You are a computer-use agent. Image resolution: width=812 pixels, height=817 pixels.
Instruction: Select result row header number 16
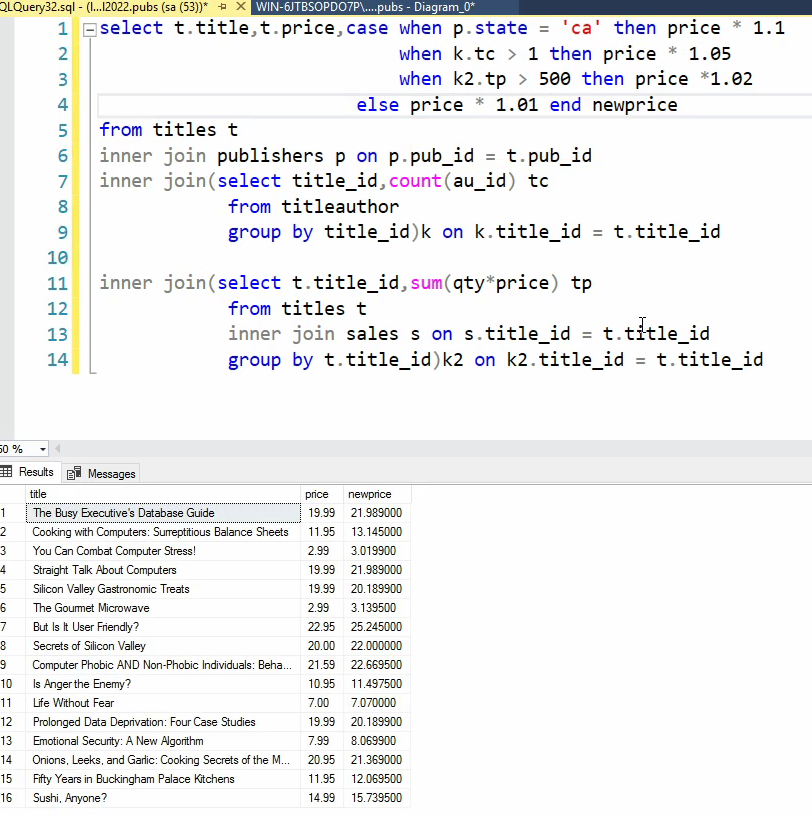click(13, 798)
